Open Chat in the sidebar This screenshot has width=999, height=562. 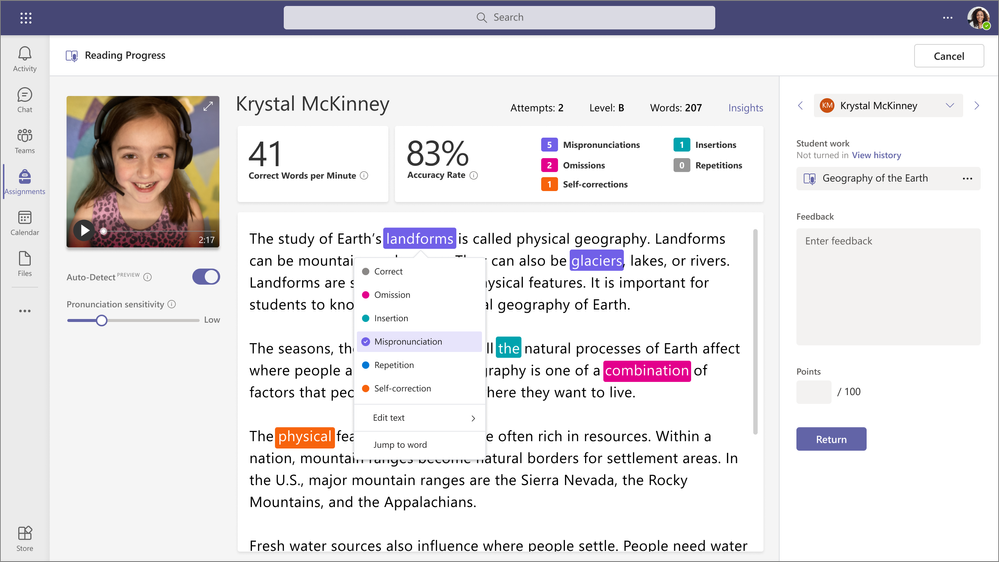pos(25,100)
